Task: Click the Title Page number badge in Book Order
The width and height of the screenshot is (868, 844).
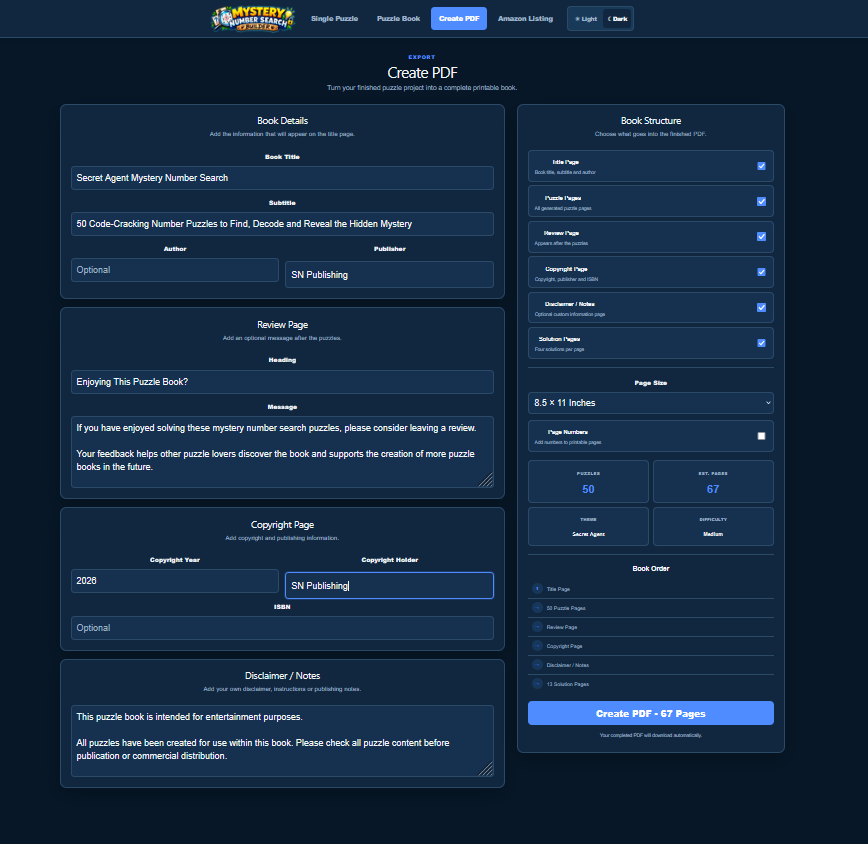Action: 537,588
